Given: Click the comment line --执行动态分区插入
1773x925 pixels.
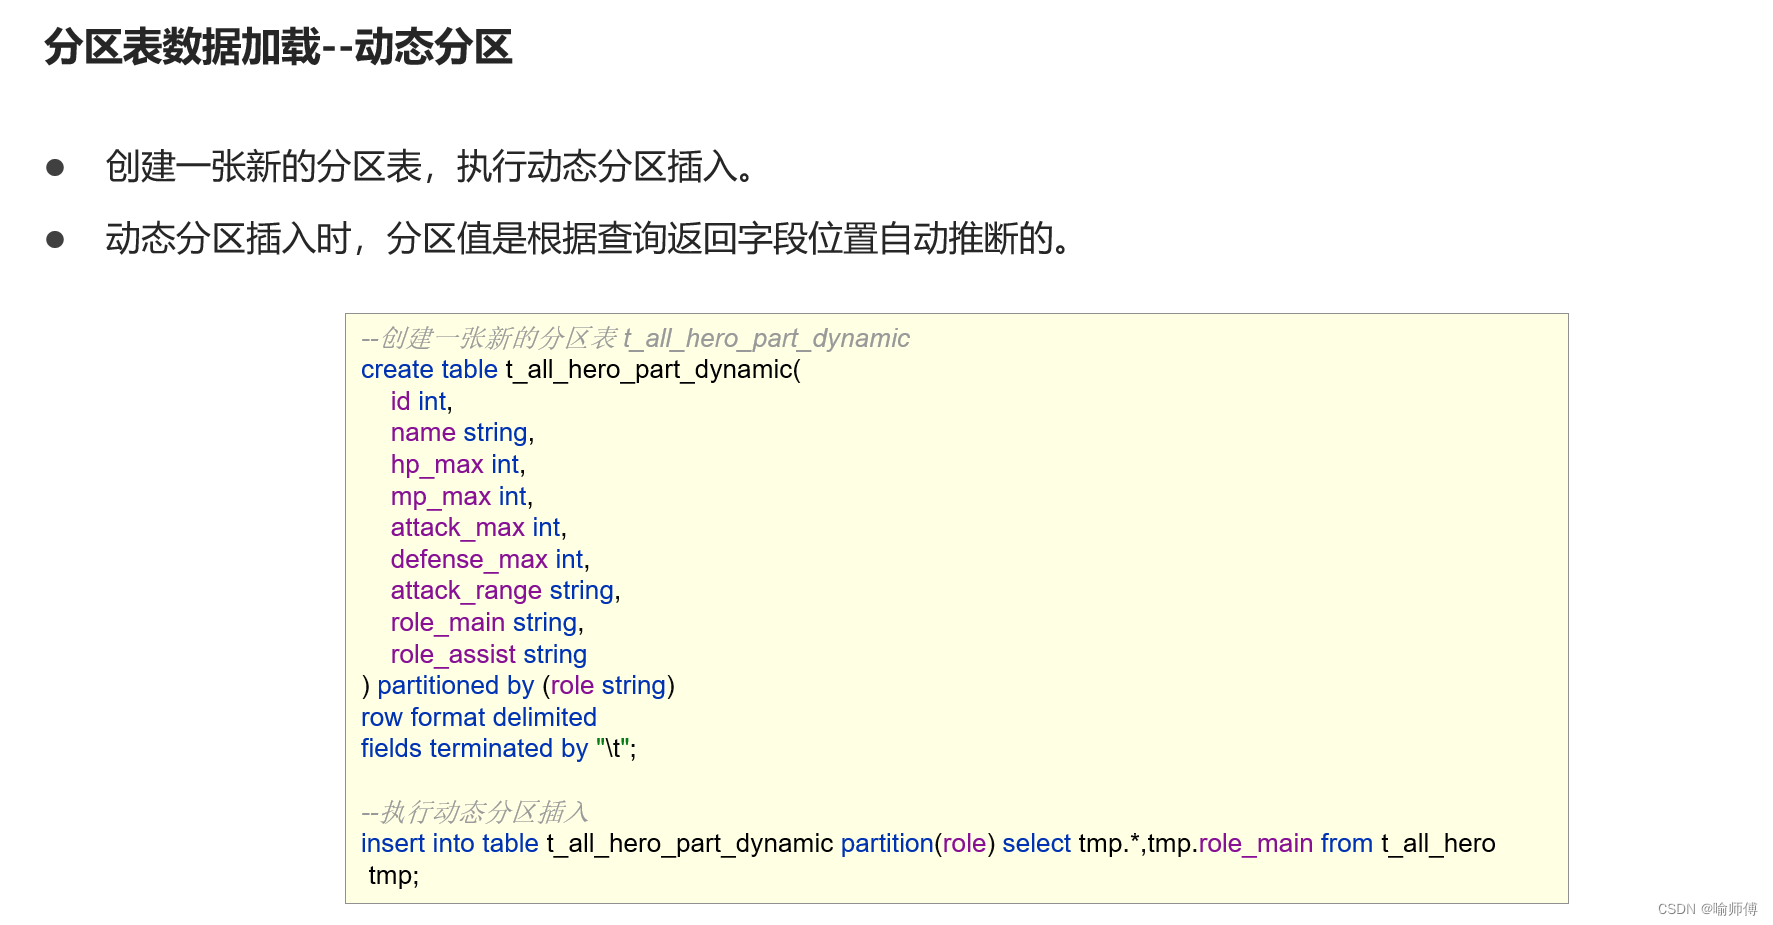Looking at the screenshot, I should coord(475,812).
